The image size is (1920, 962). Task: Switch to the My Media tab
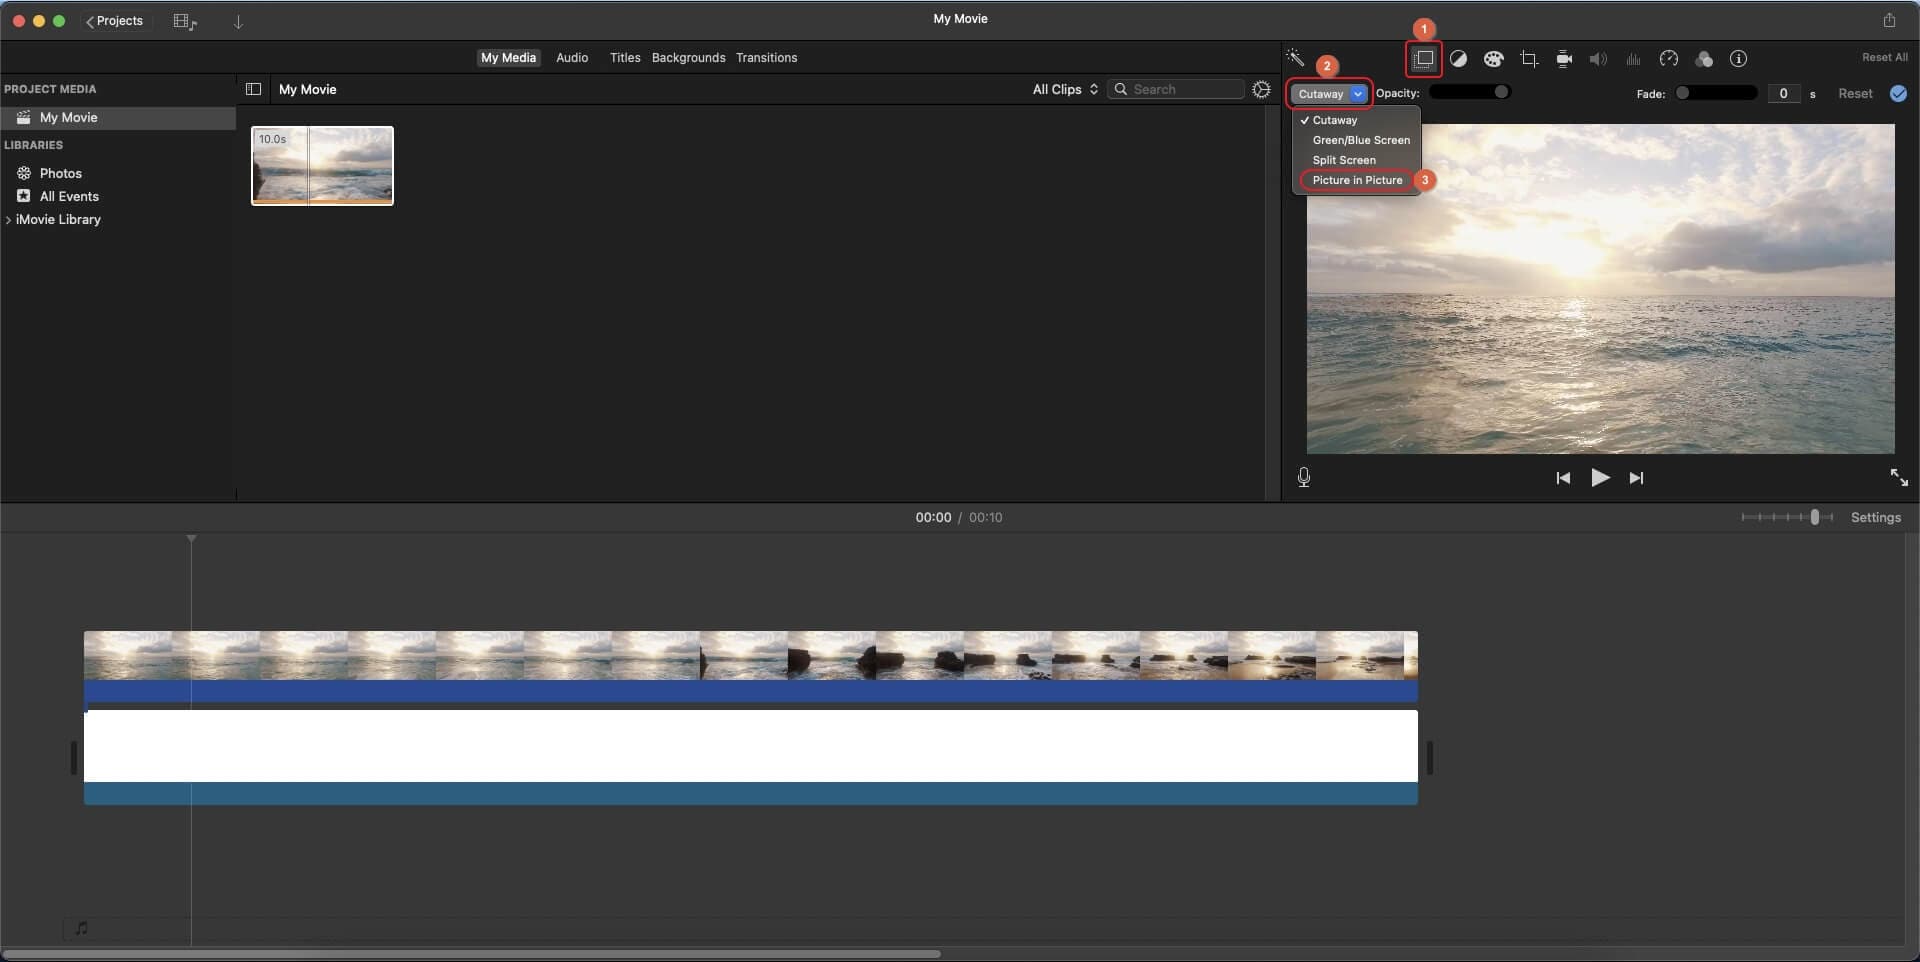(x=508, y=57)
